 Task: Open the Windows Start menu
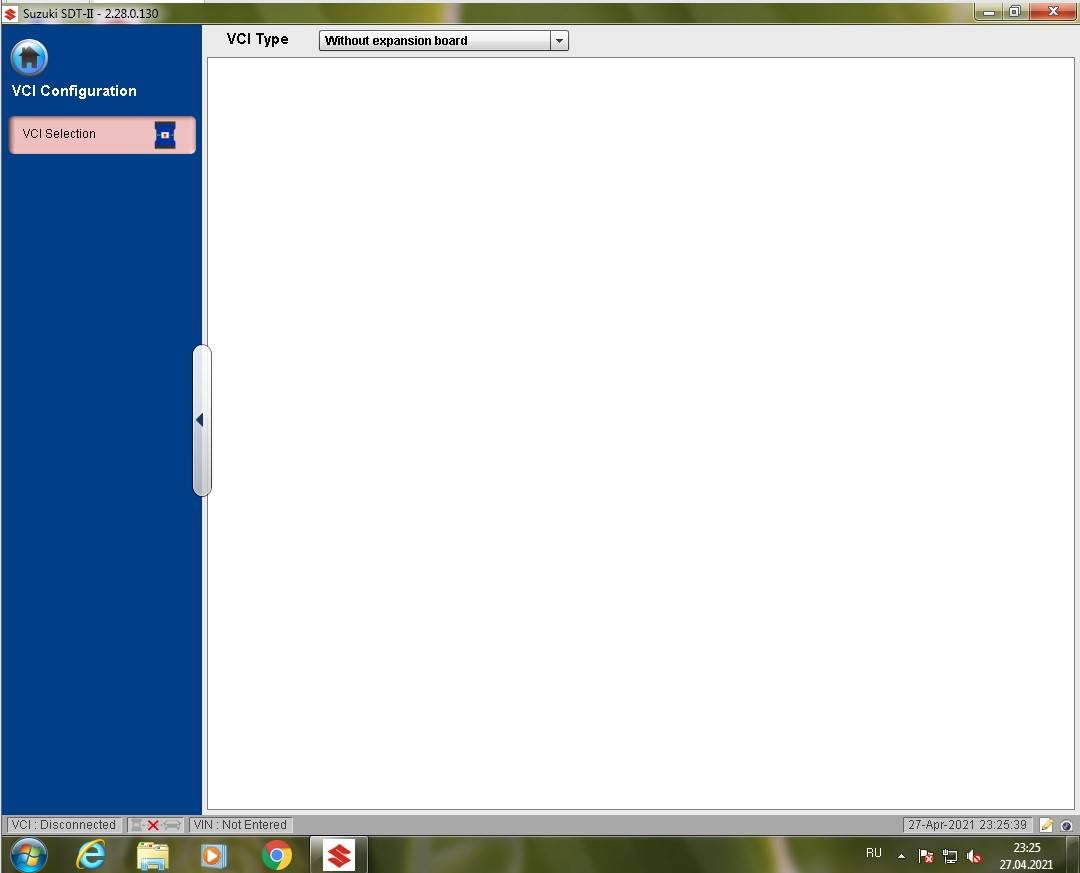point(29,855)
